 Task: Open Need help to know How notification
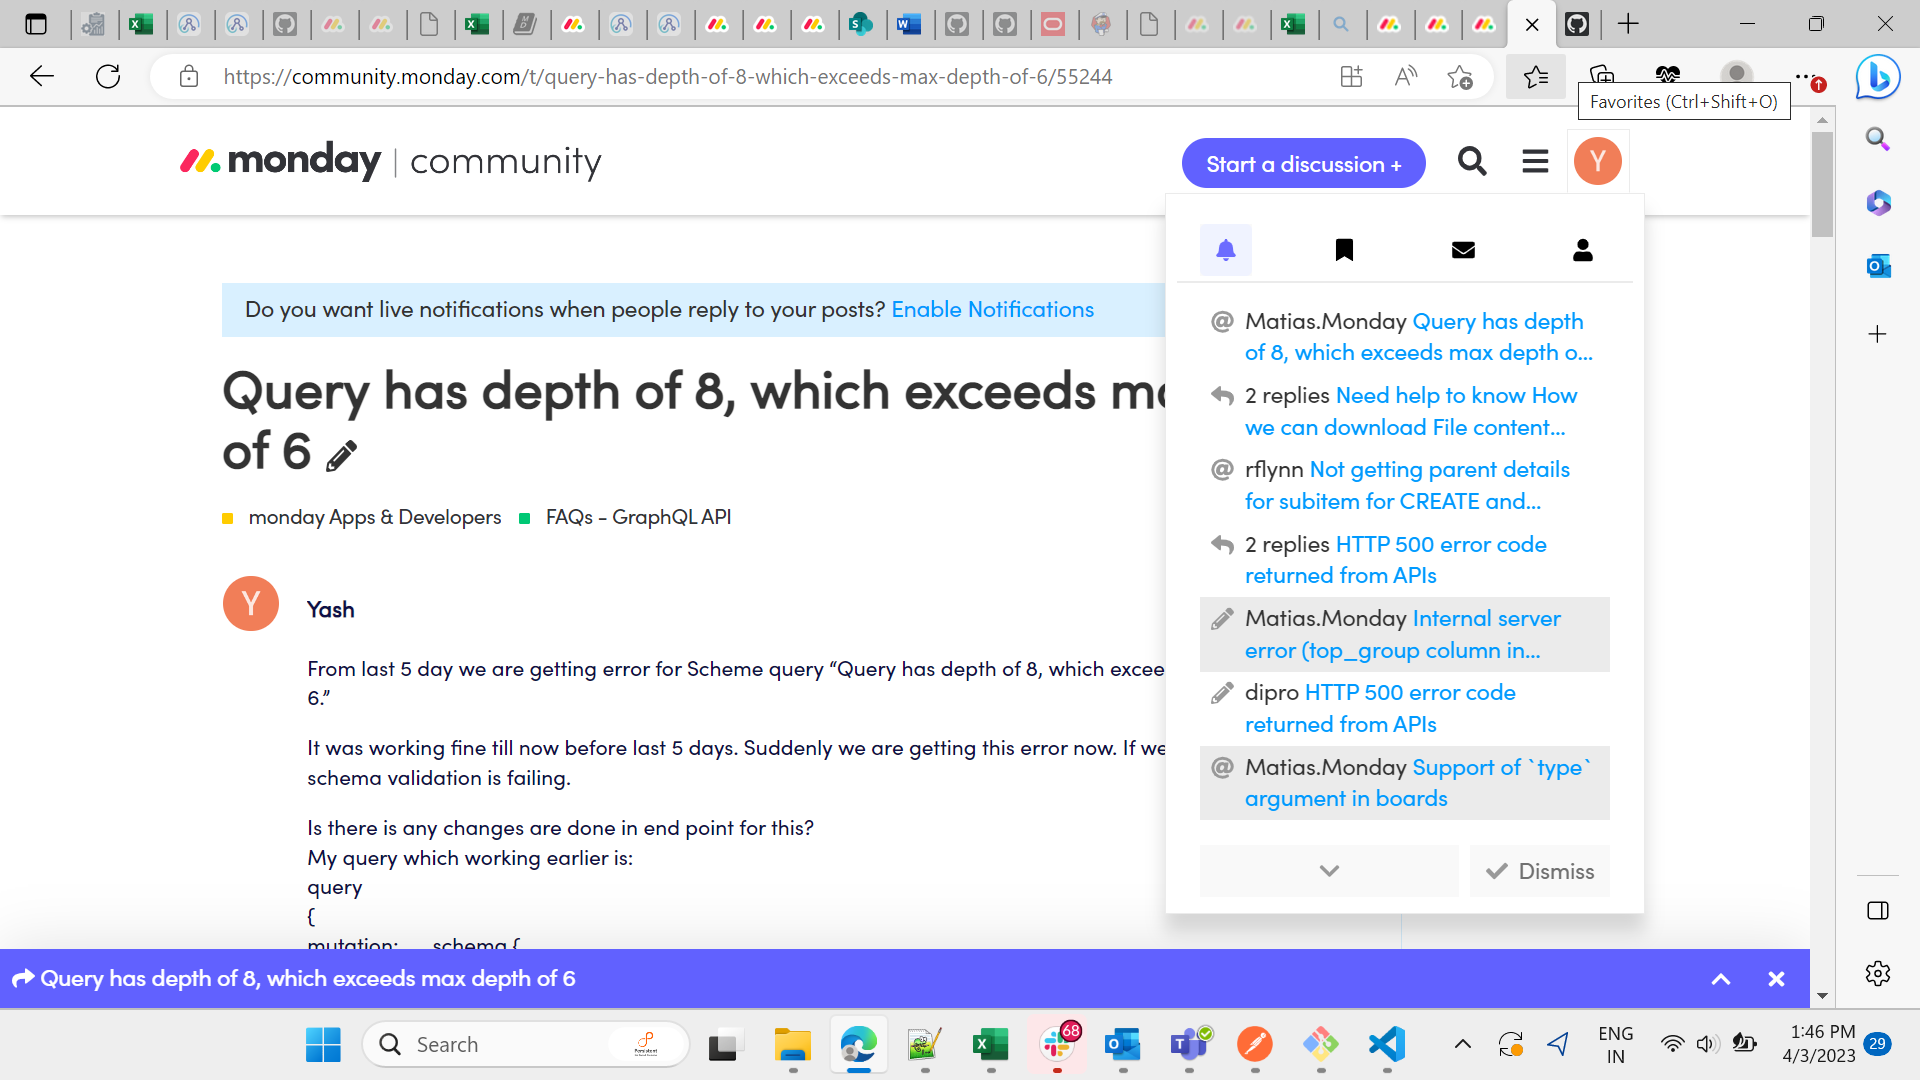coord(1404,411)
